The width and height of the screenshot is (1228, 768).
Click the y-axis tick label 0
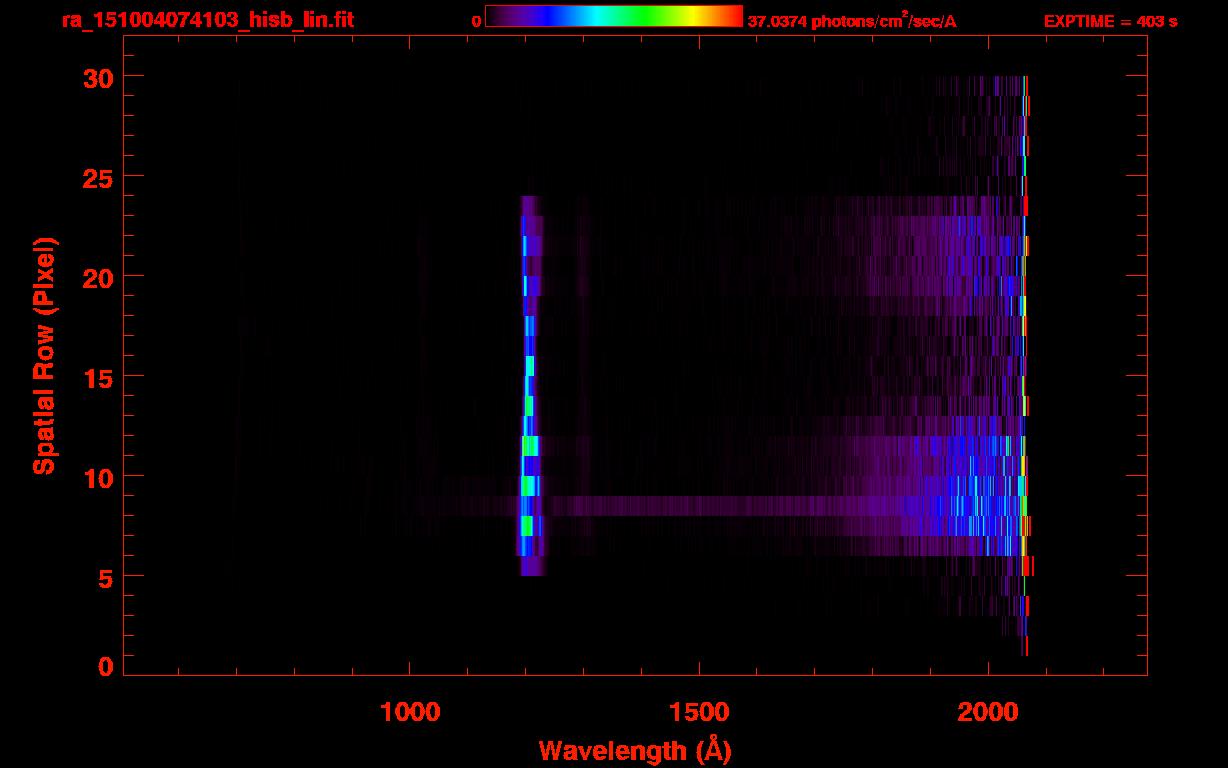coord(105,667)
